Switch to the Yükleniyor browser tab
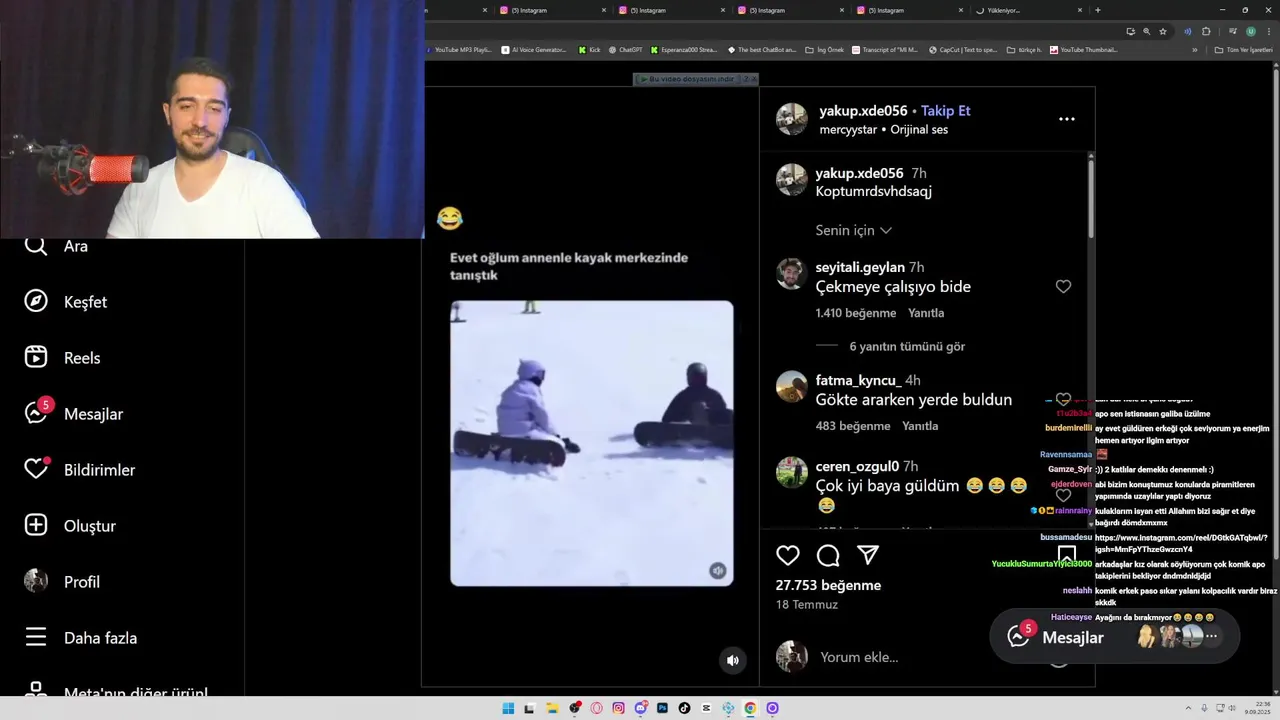 coord(1030,10)
